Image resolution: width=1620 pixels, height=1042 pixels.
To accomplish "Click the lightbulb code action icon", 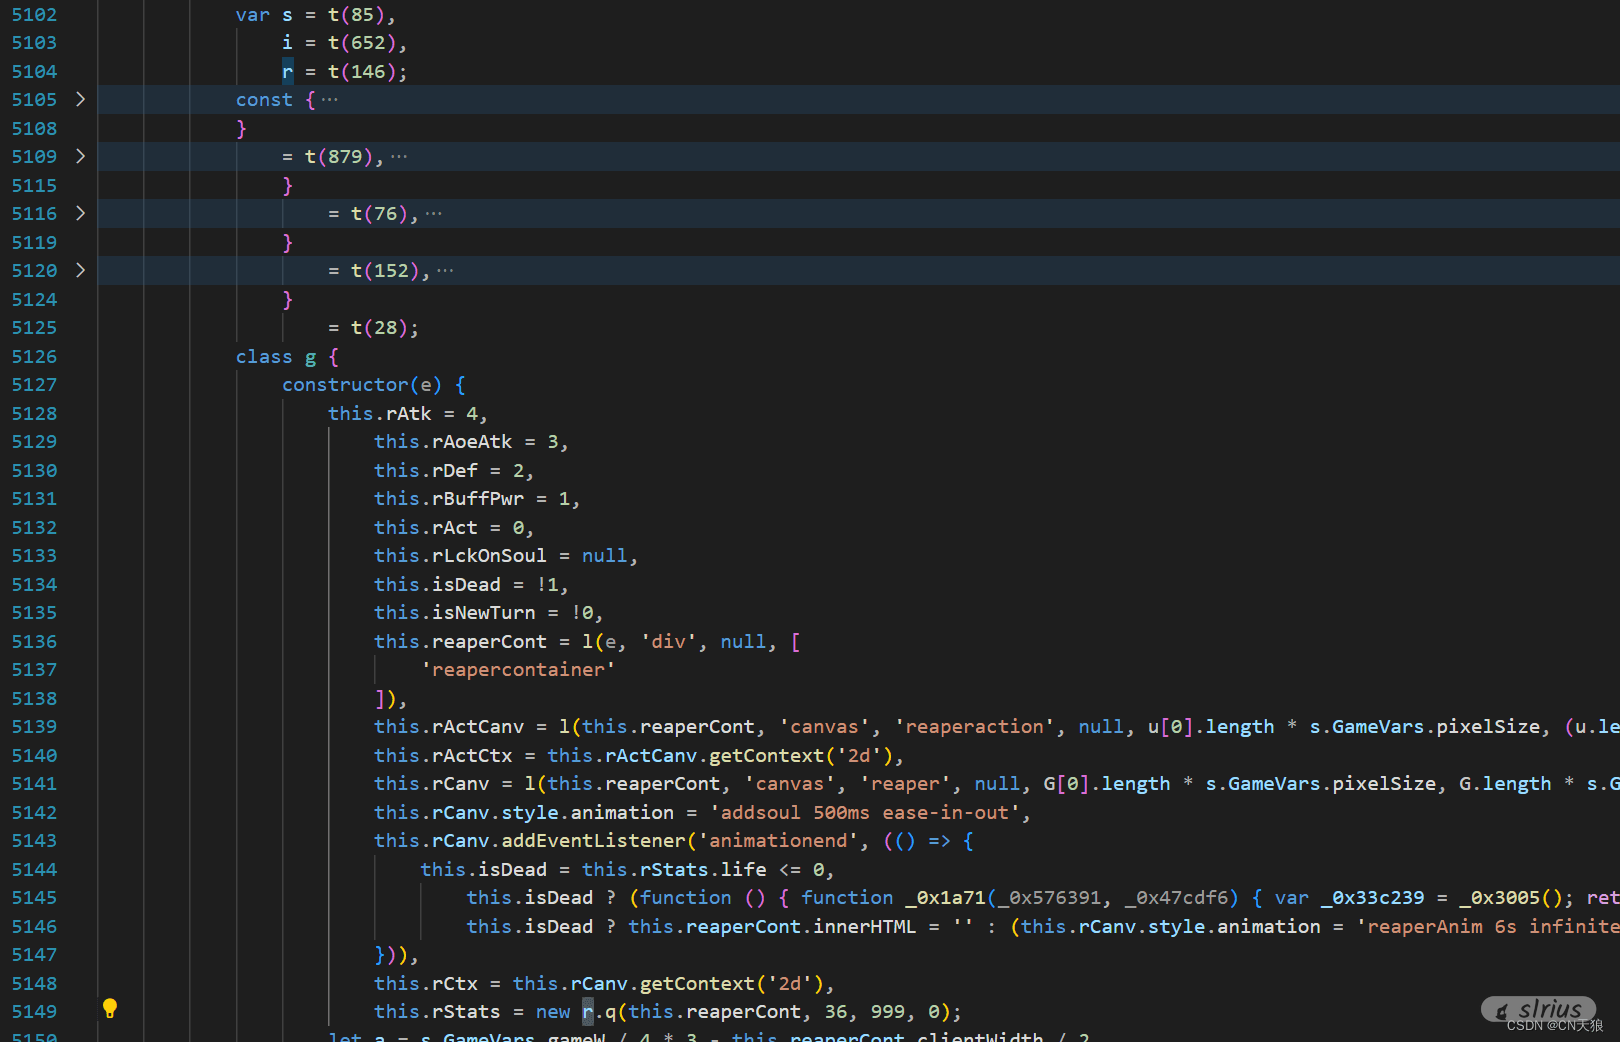I will [x=110, y=1009].
